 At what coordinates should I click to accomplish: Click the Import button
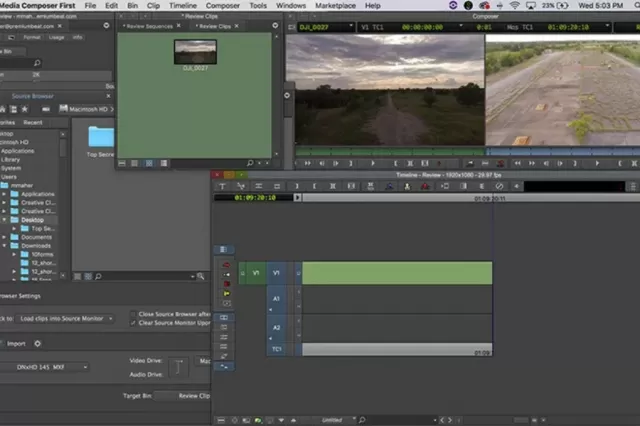coord(16,344)
